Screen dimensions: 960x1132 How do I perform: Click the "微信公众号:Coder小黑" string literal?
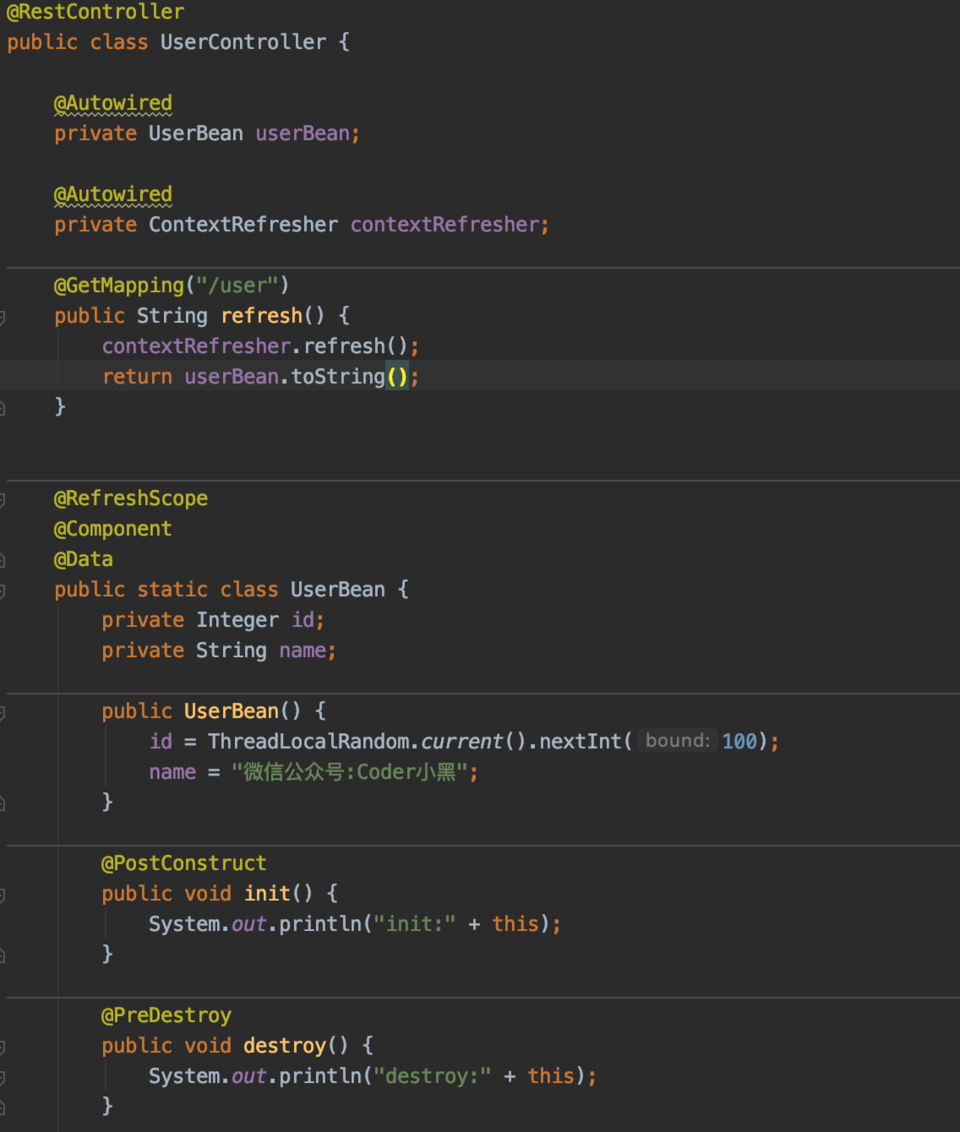(350, 772)
